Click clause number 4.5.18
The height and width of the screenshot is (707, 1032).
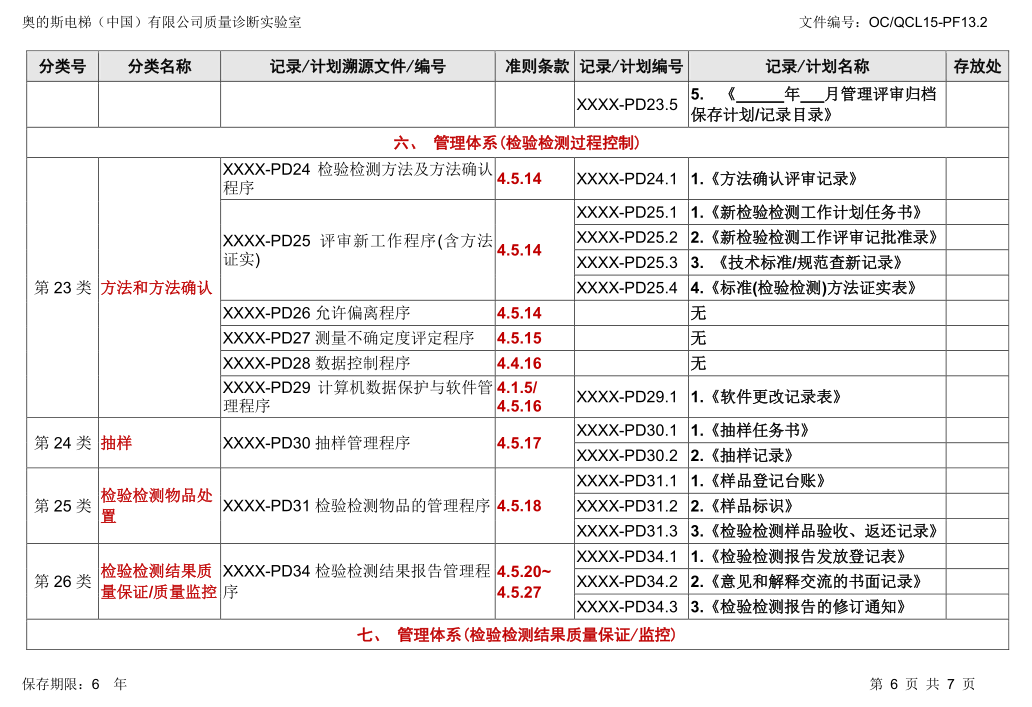point(519,506)
